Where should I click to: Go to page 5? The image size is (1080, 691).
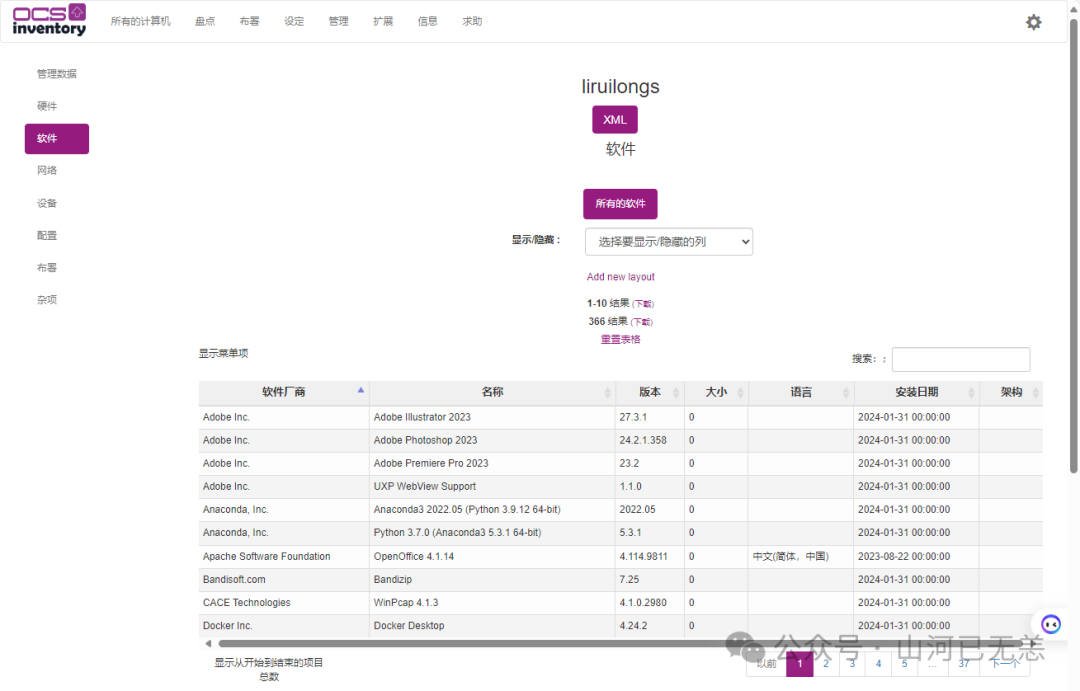pyautogui.click(x=904, y=663)
